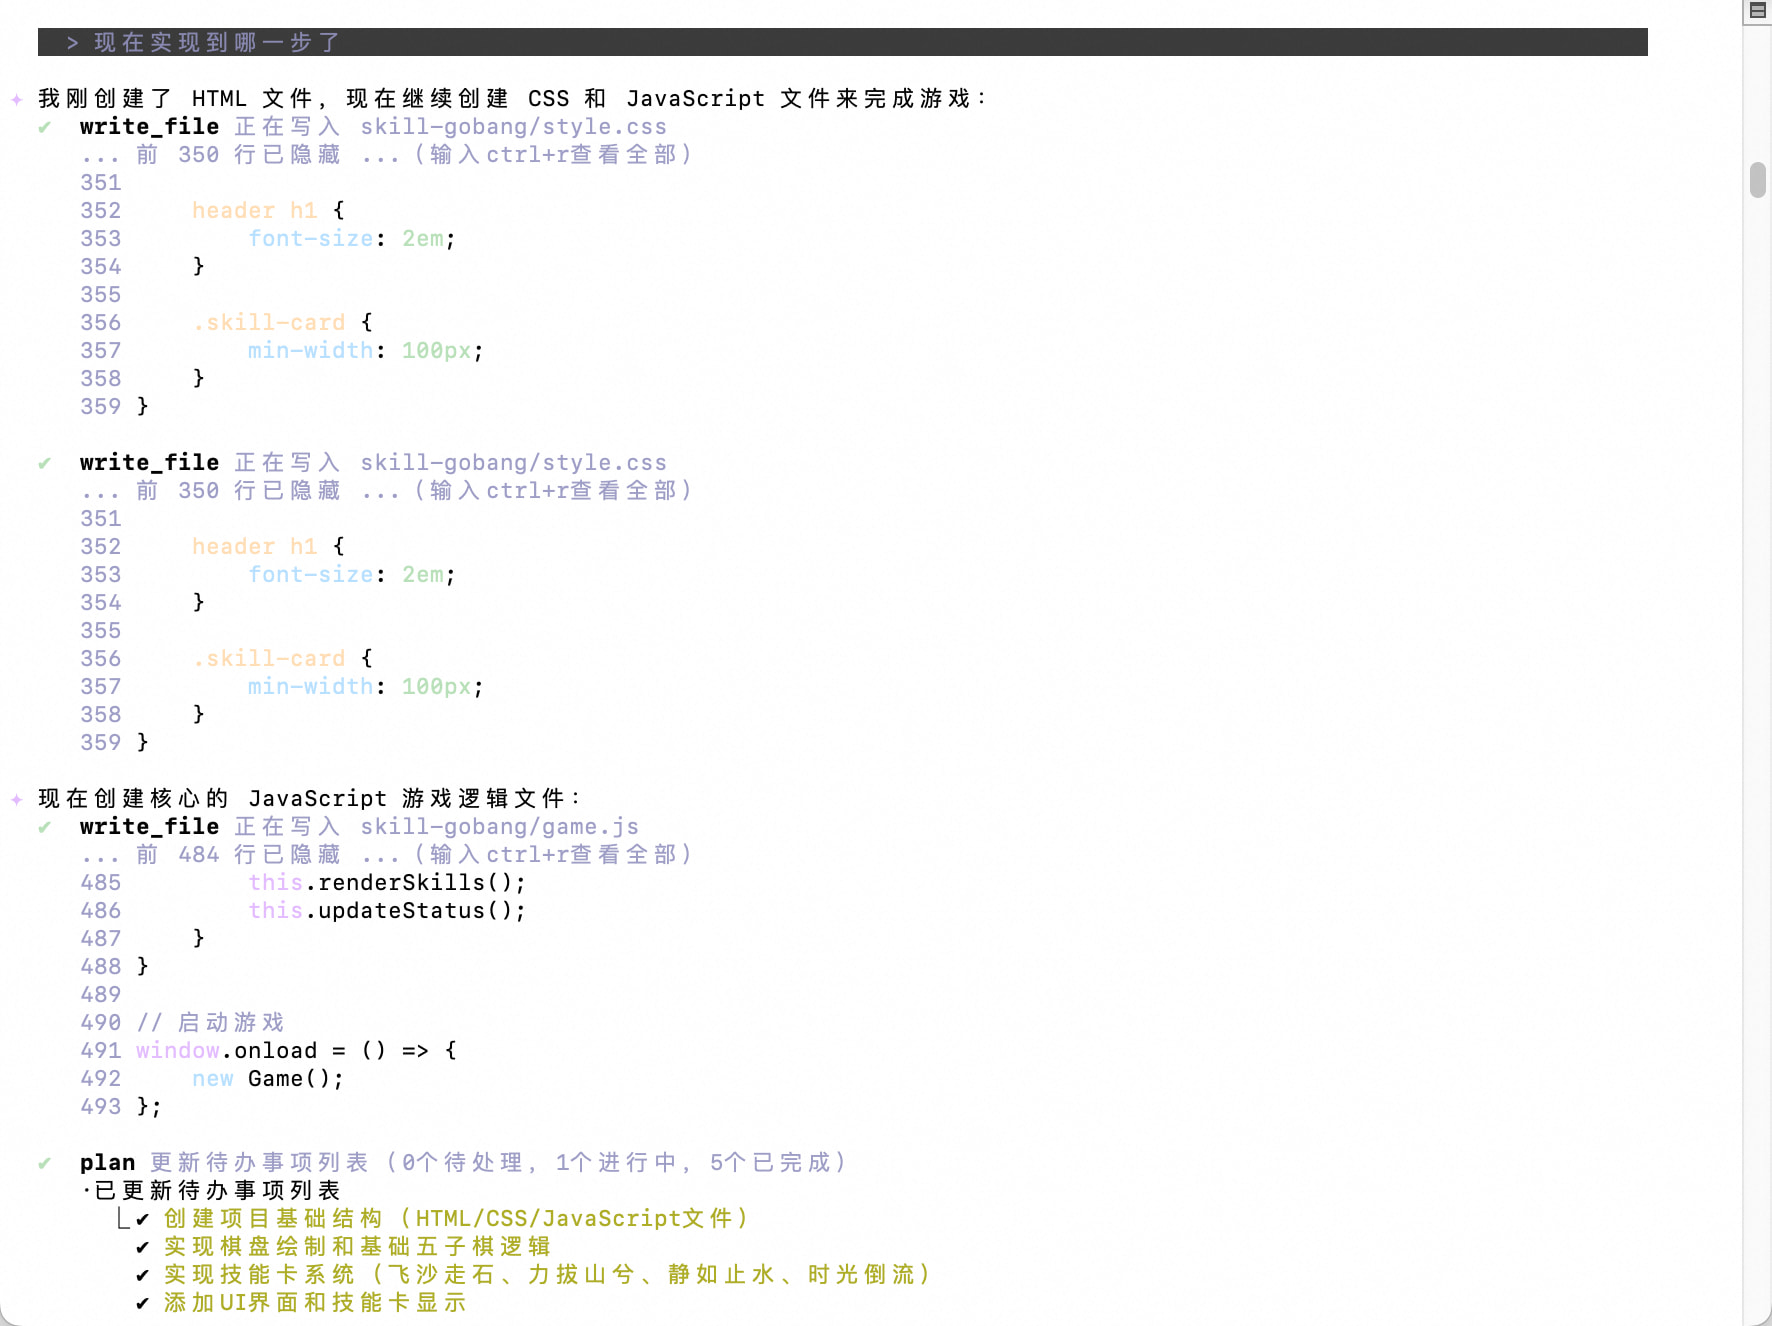
Task: Click the sparkle icon beside the HTML file message
Action: click(x=17, y=99)
